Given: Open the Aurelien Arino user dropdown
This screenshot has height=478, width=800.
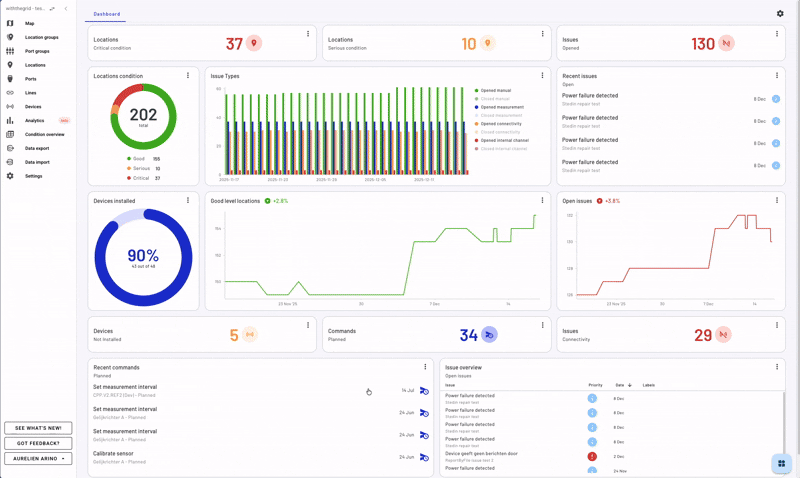Looking at the screenshot, I should (38, 459).
